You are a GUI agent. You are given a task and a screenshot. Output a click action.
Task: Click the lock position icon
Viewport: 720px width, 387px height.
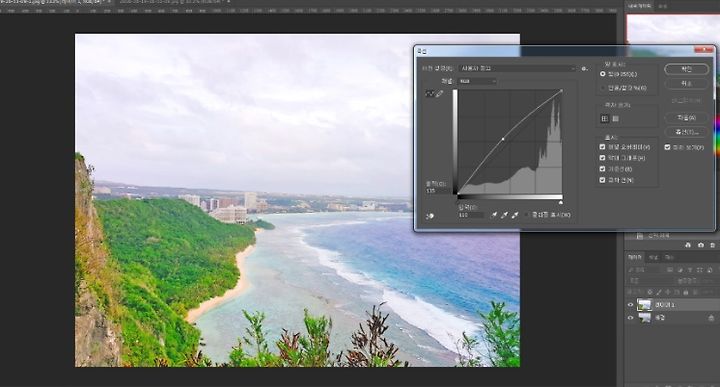[x=668, y=292]
